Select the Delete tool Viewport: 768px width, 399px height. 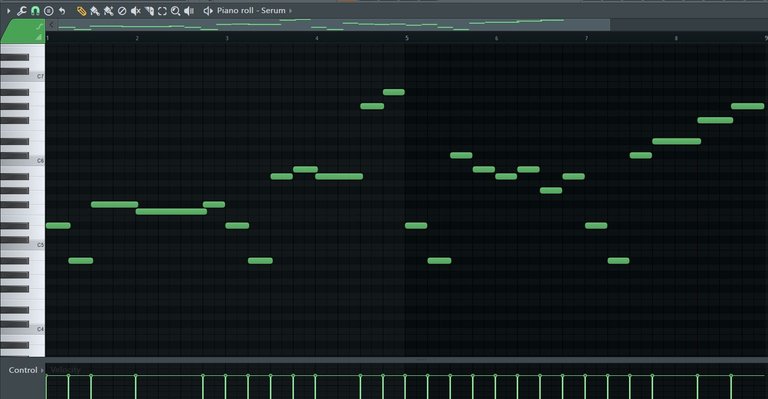point(122,10)
